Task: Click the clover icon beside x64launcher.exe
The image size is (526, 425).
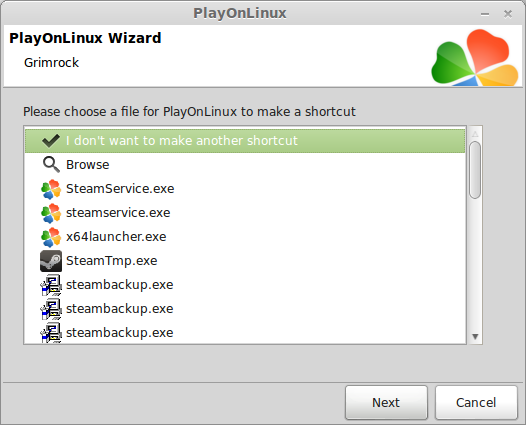Action: [x=51, y=237]
